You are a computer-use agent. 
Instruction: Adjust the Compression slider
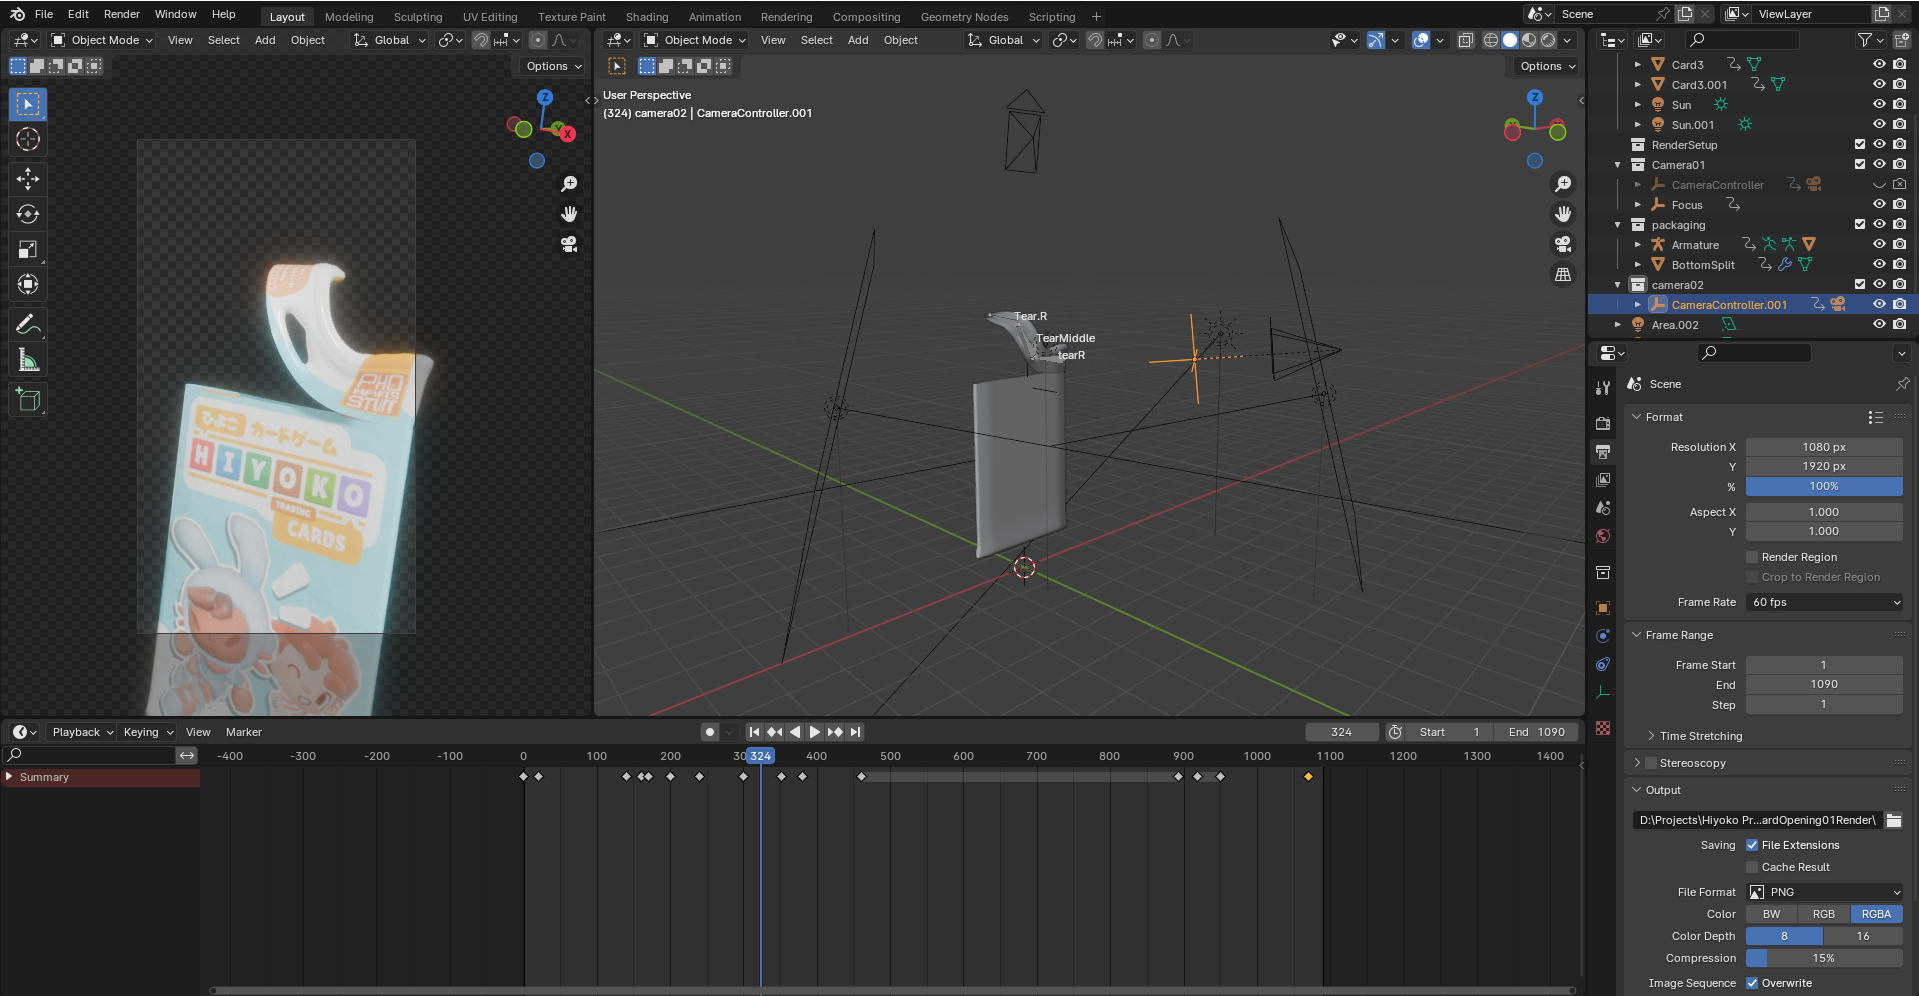point(1824,958)
